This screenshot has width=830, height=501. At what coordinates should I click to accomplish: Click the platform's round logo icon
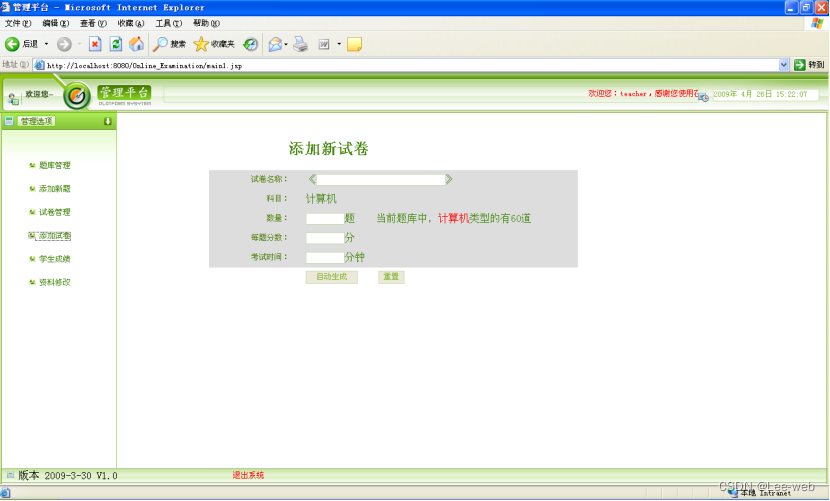point(77,96)
